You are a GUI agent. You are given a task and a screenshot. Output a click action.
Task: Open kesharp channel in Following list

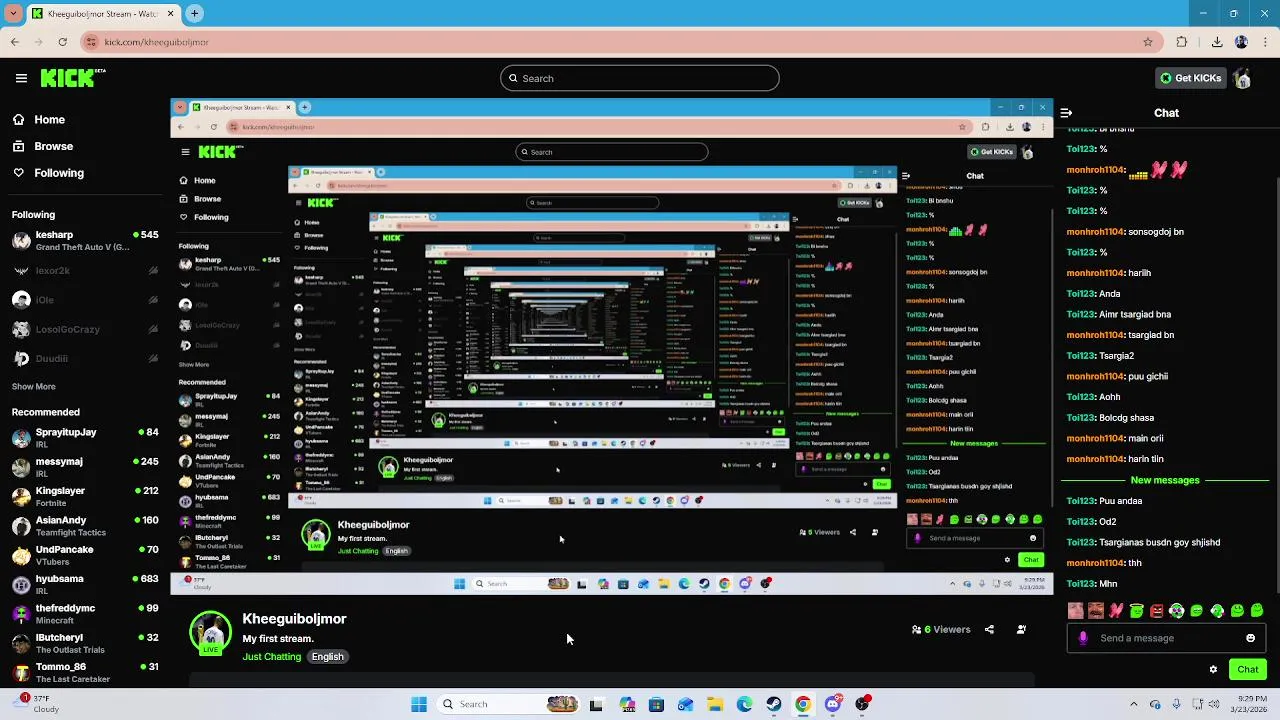point(84,241)
